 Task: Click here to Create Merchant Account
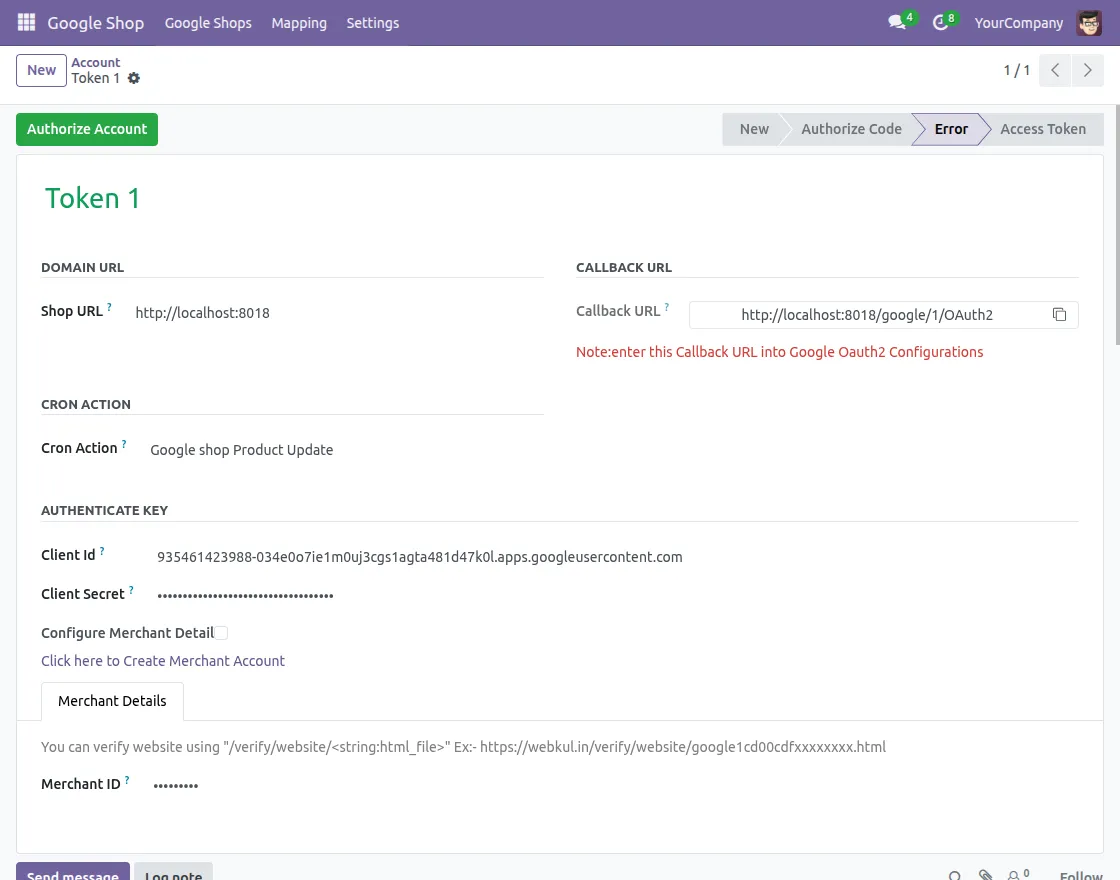[x=162, y=661]
